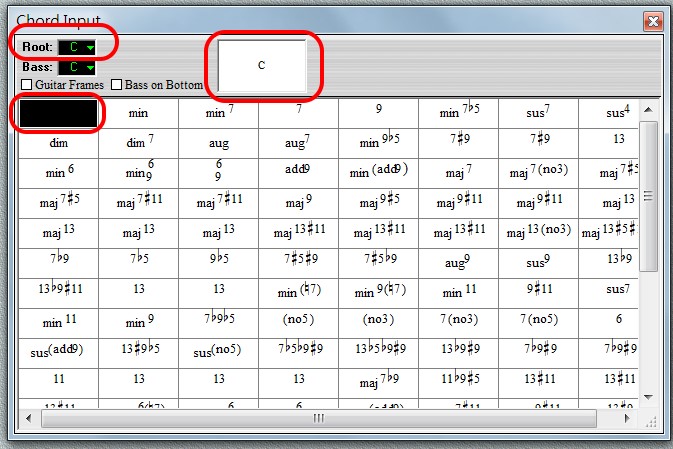The image size is (673, 449).
Task: Choose the aug chord cell
Action: pos(218,143)
